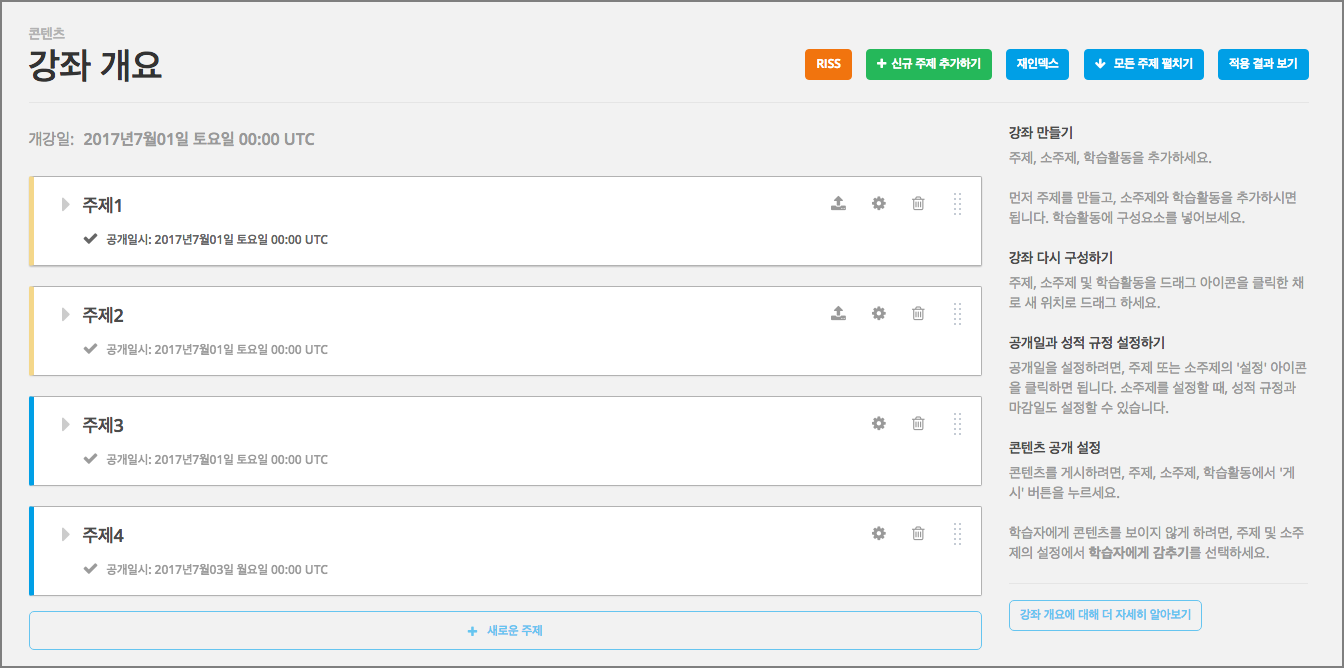Click the drag handle of 주제1
This screenshot has height=668, width=1344.
pos(957,204)
